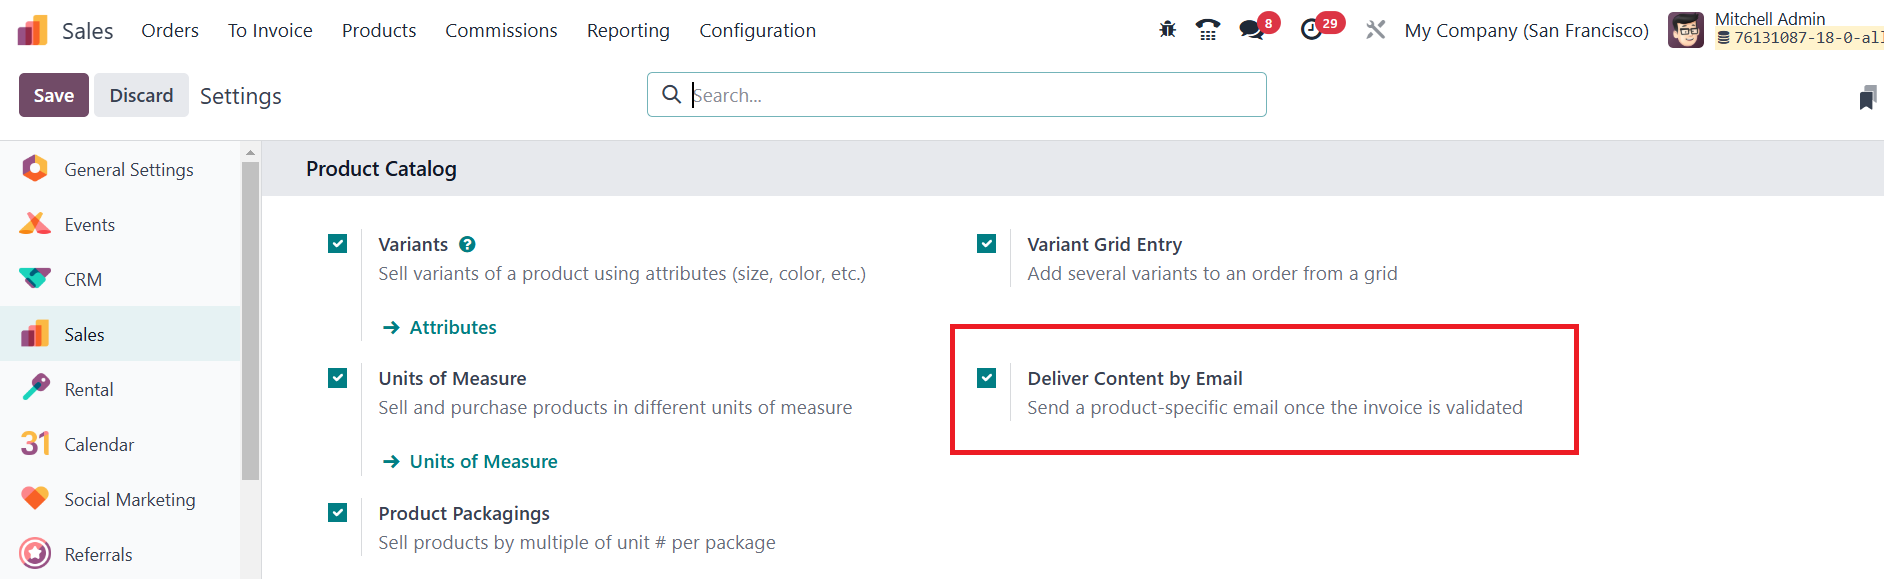
Task: Click into the Search field
Action: [x=970, y=95]
